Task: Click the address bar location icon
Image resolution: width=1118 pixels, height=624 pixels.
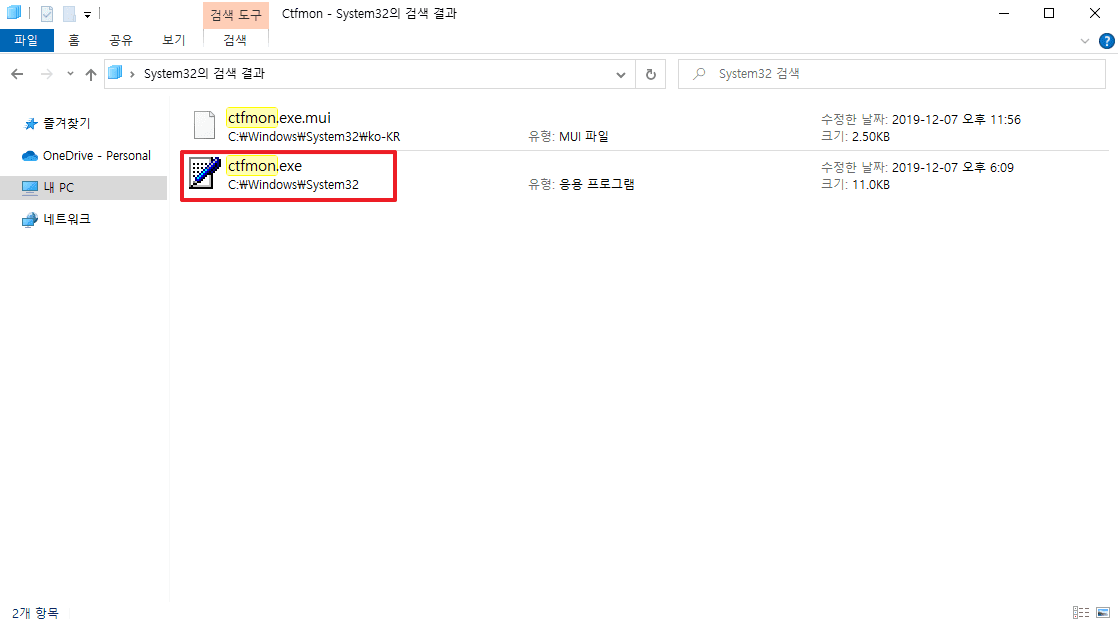Action: coord(115,73)
